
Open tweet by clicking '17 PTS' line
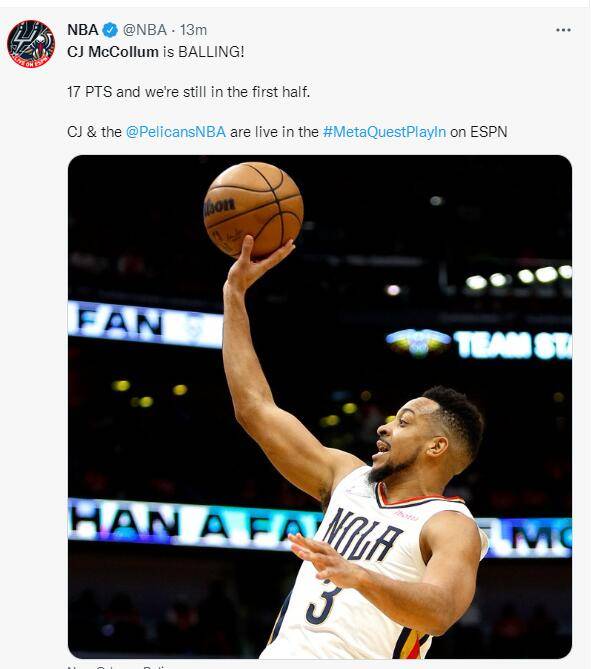tap(188, 92)
